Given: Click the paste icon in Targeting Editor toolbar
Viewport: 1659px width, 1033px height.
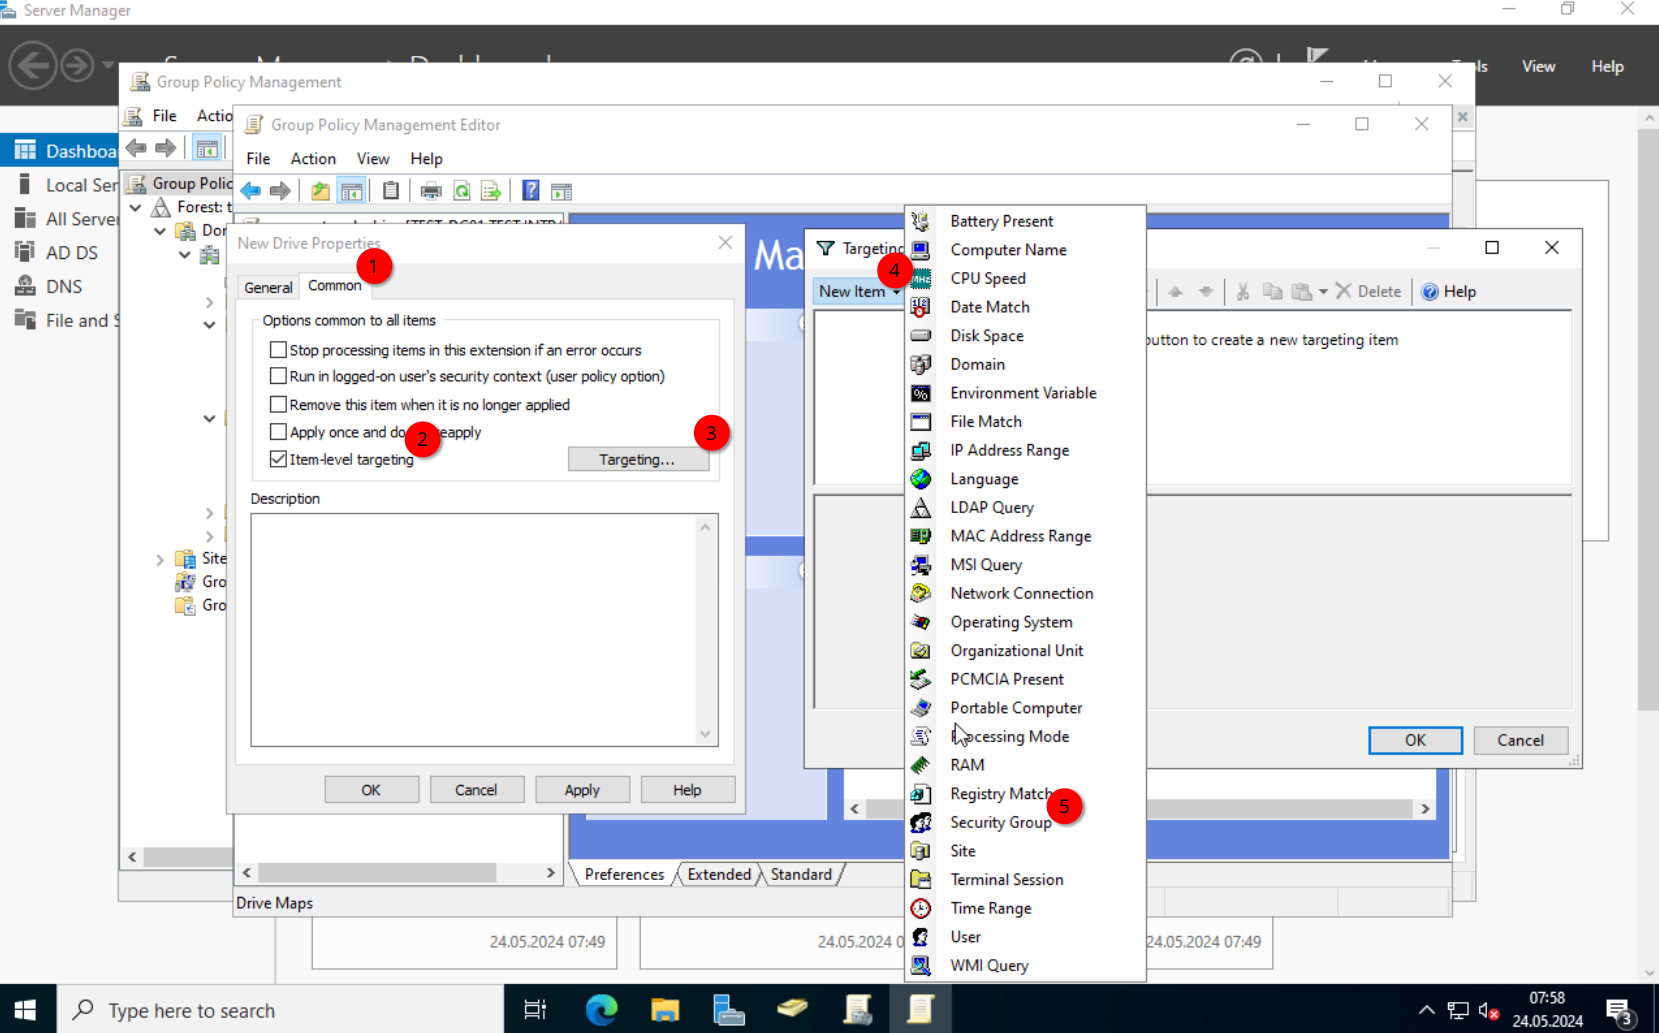Looking at the screenshot, I should pyautogui.click(x=1302, y=292).
